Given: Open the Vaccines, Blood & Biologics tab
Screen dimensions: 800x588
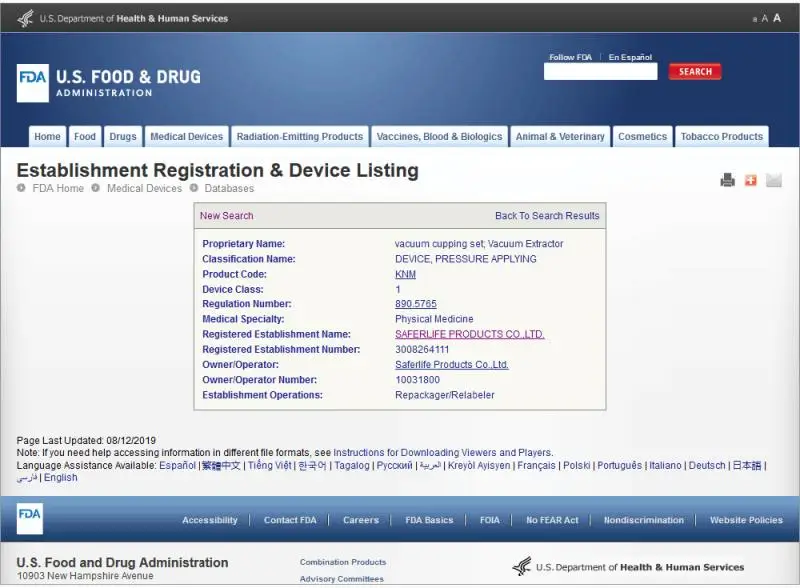Looking at the screenshot, I should tap(439, 137).
